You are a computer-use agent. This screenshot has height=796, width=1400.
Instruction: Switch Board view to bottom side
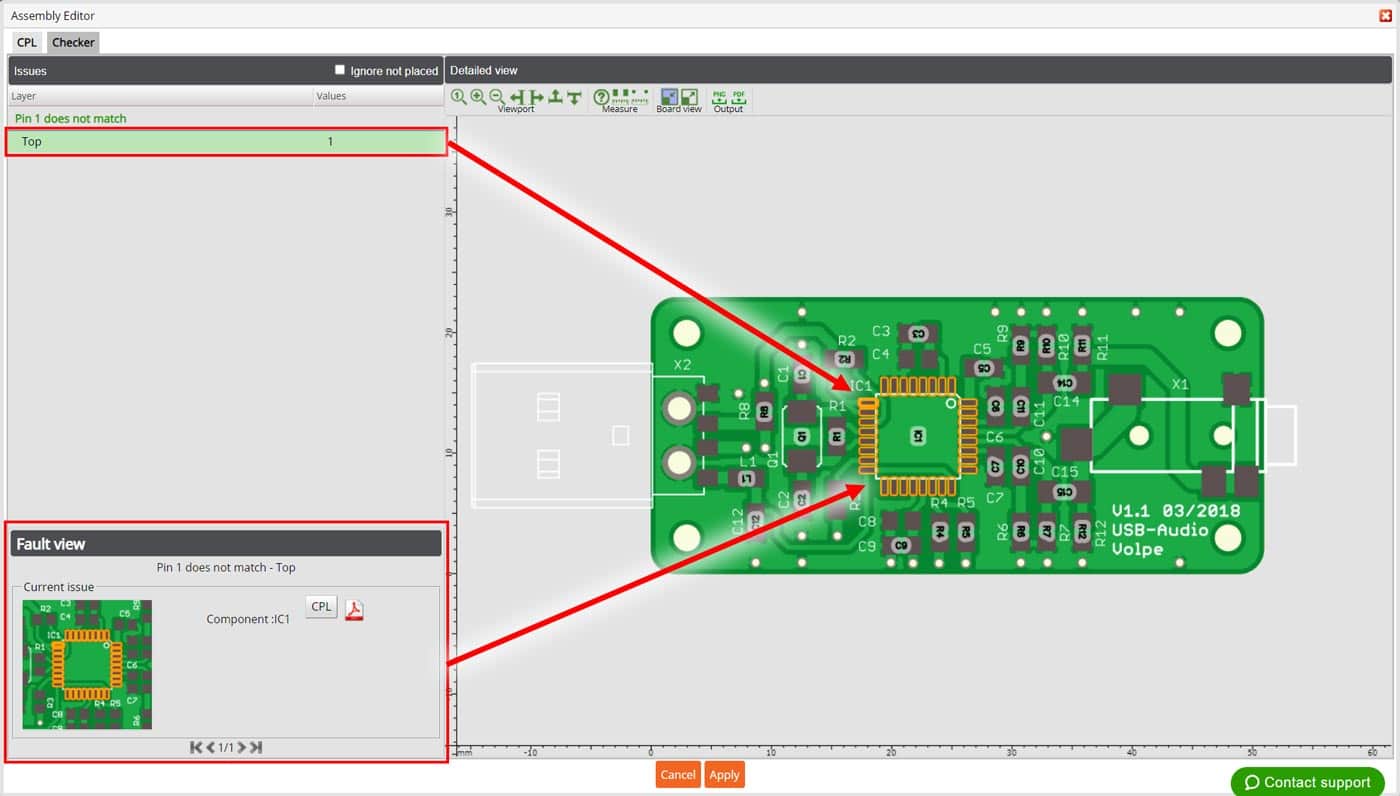(689, 95)
